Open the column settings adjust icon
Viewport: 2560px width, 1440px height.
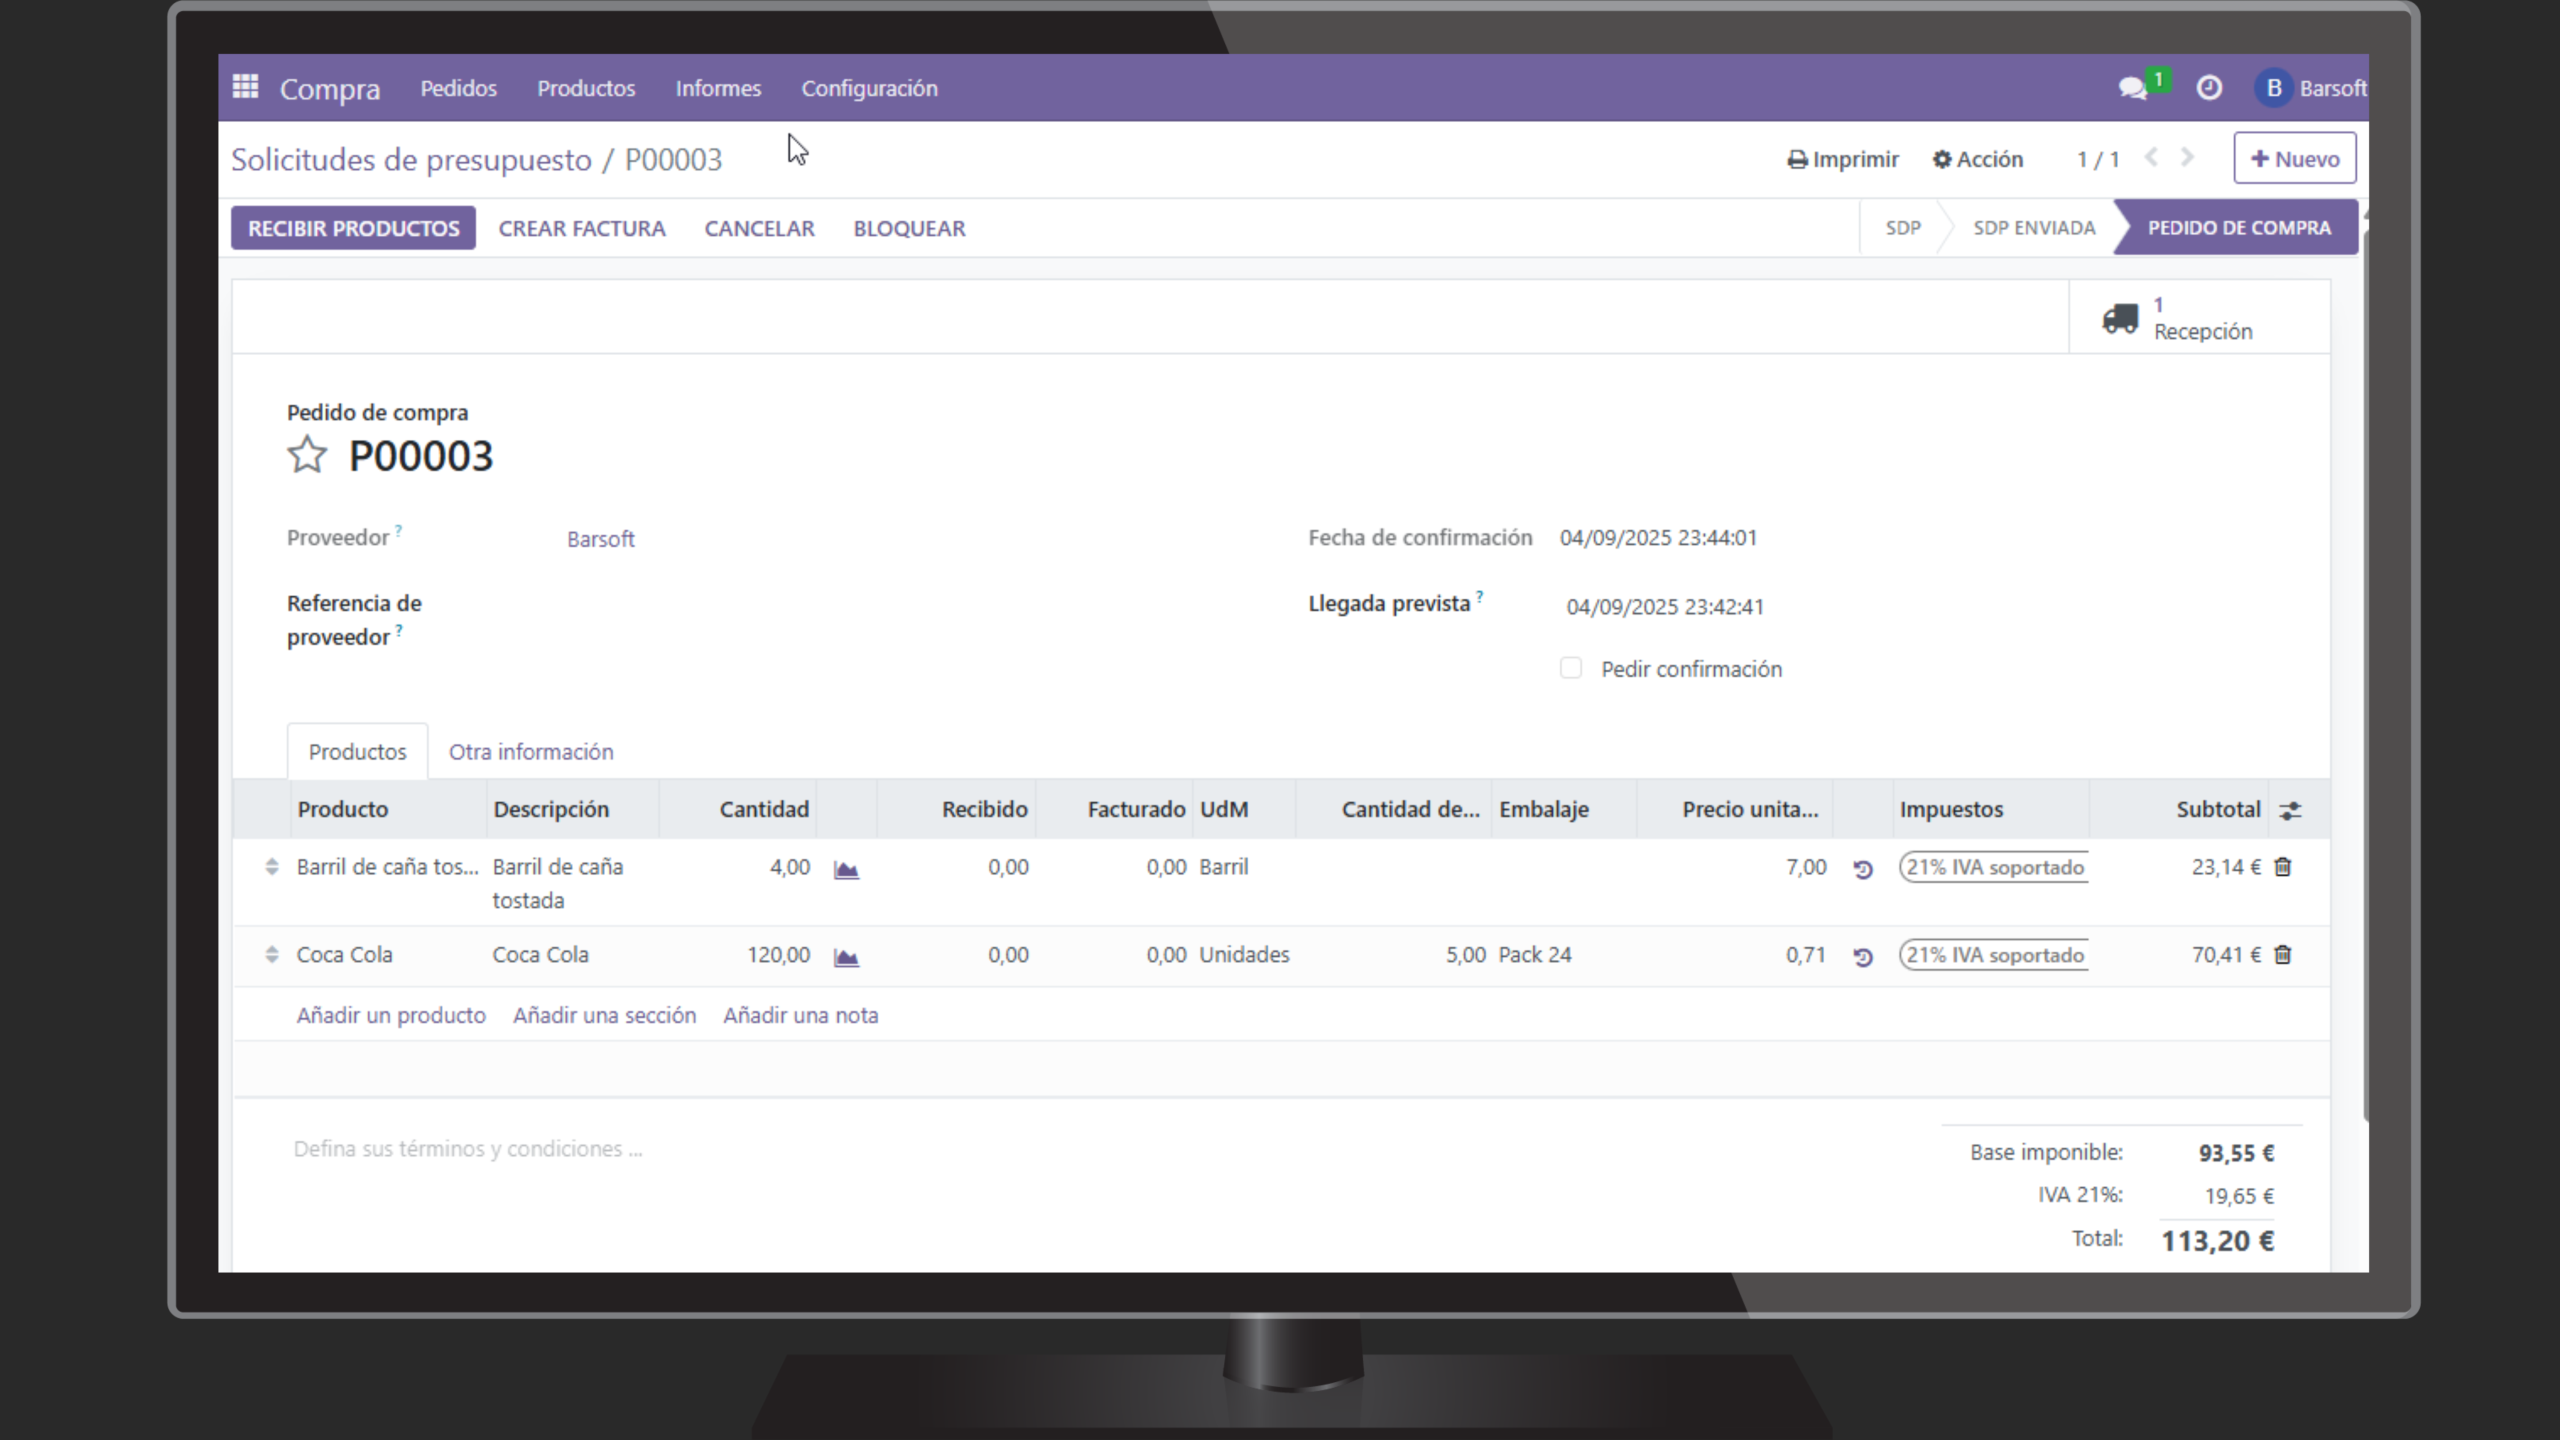tap(2290, 811)
